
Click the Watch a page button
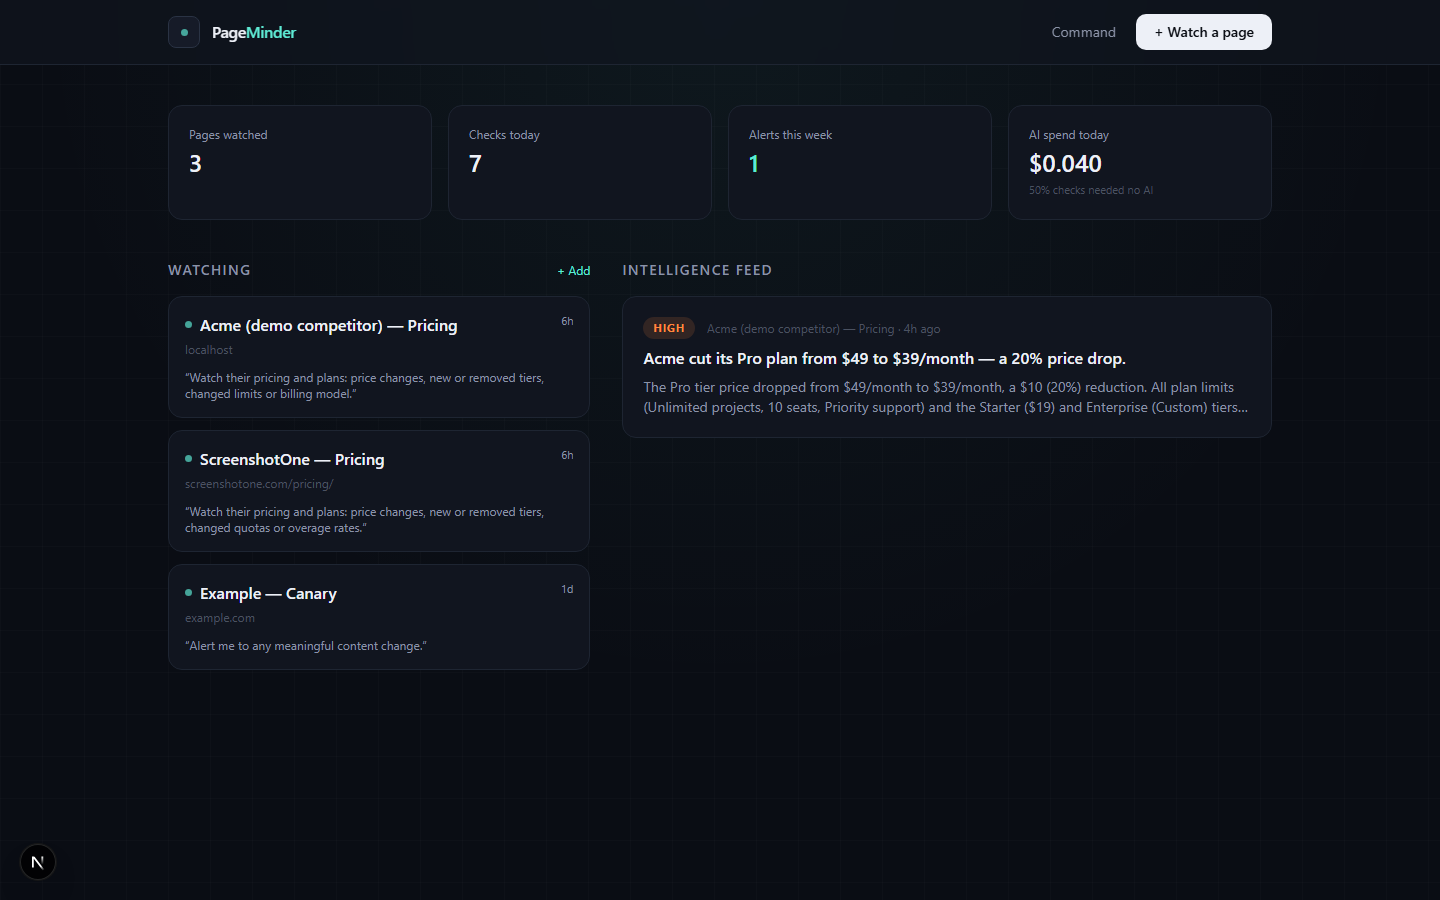click(1203, 32)
